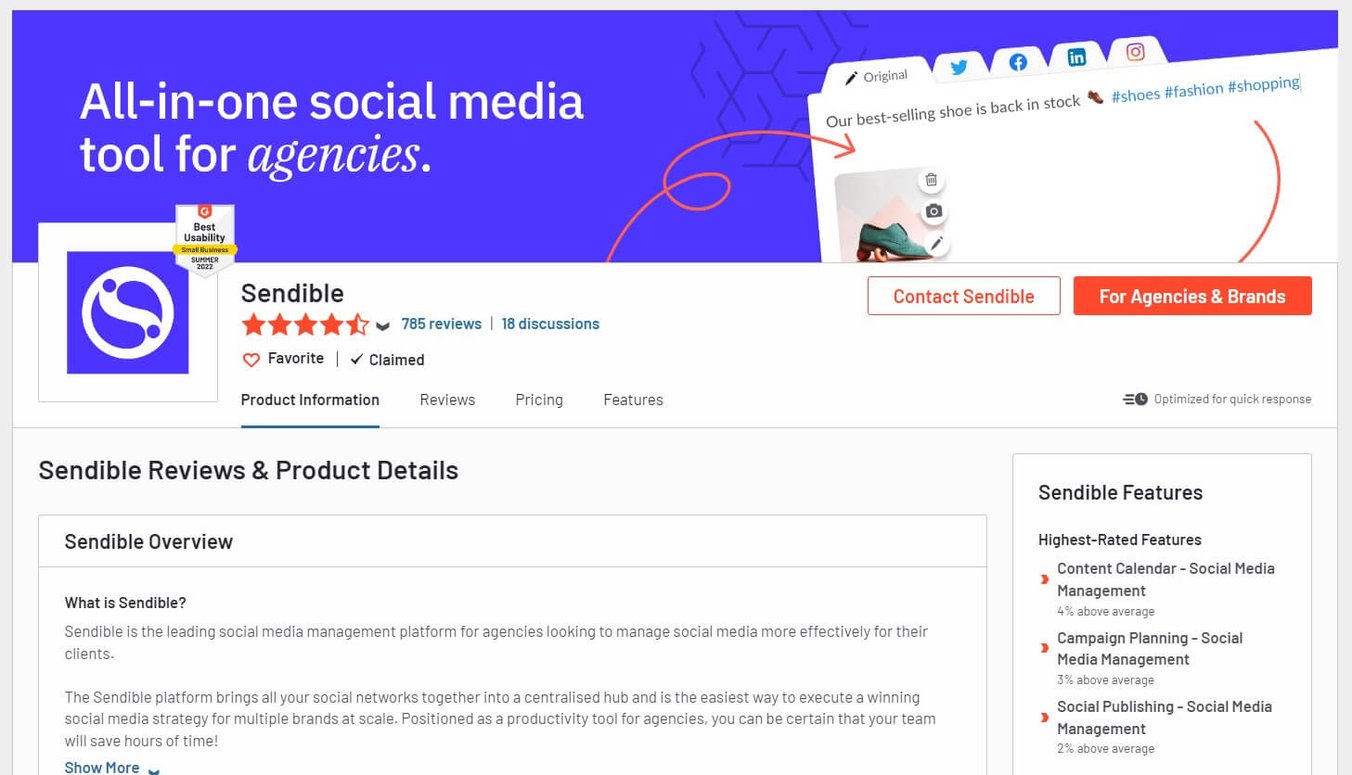Click the quick response clock icon
The height and width of the screenshot is (775, 1352).
point(1134,398)
